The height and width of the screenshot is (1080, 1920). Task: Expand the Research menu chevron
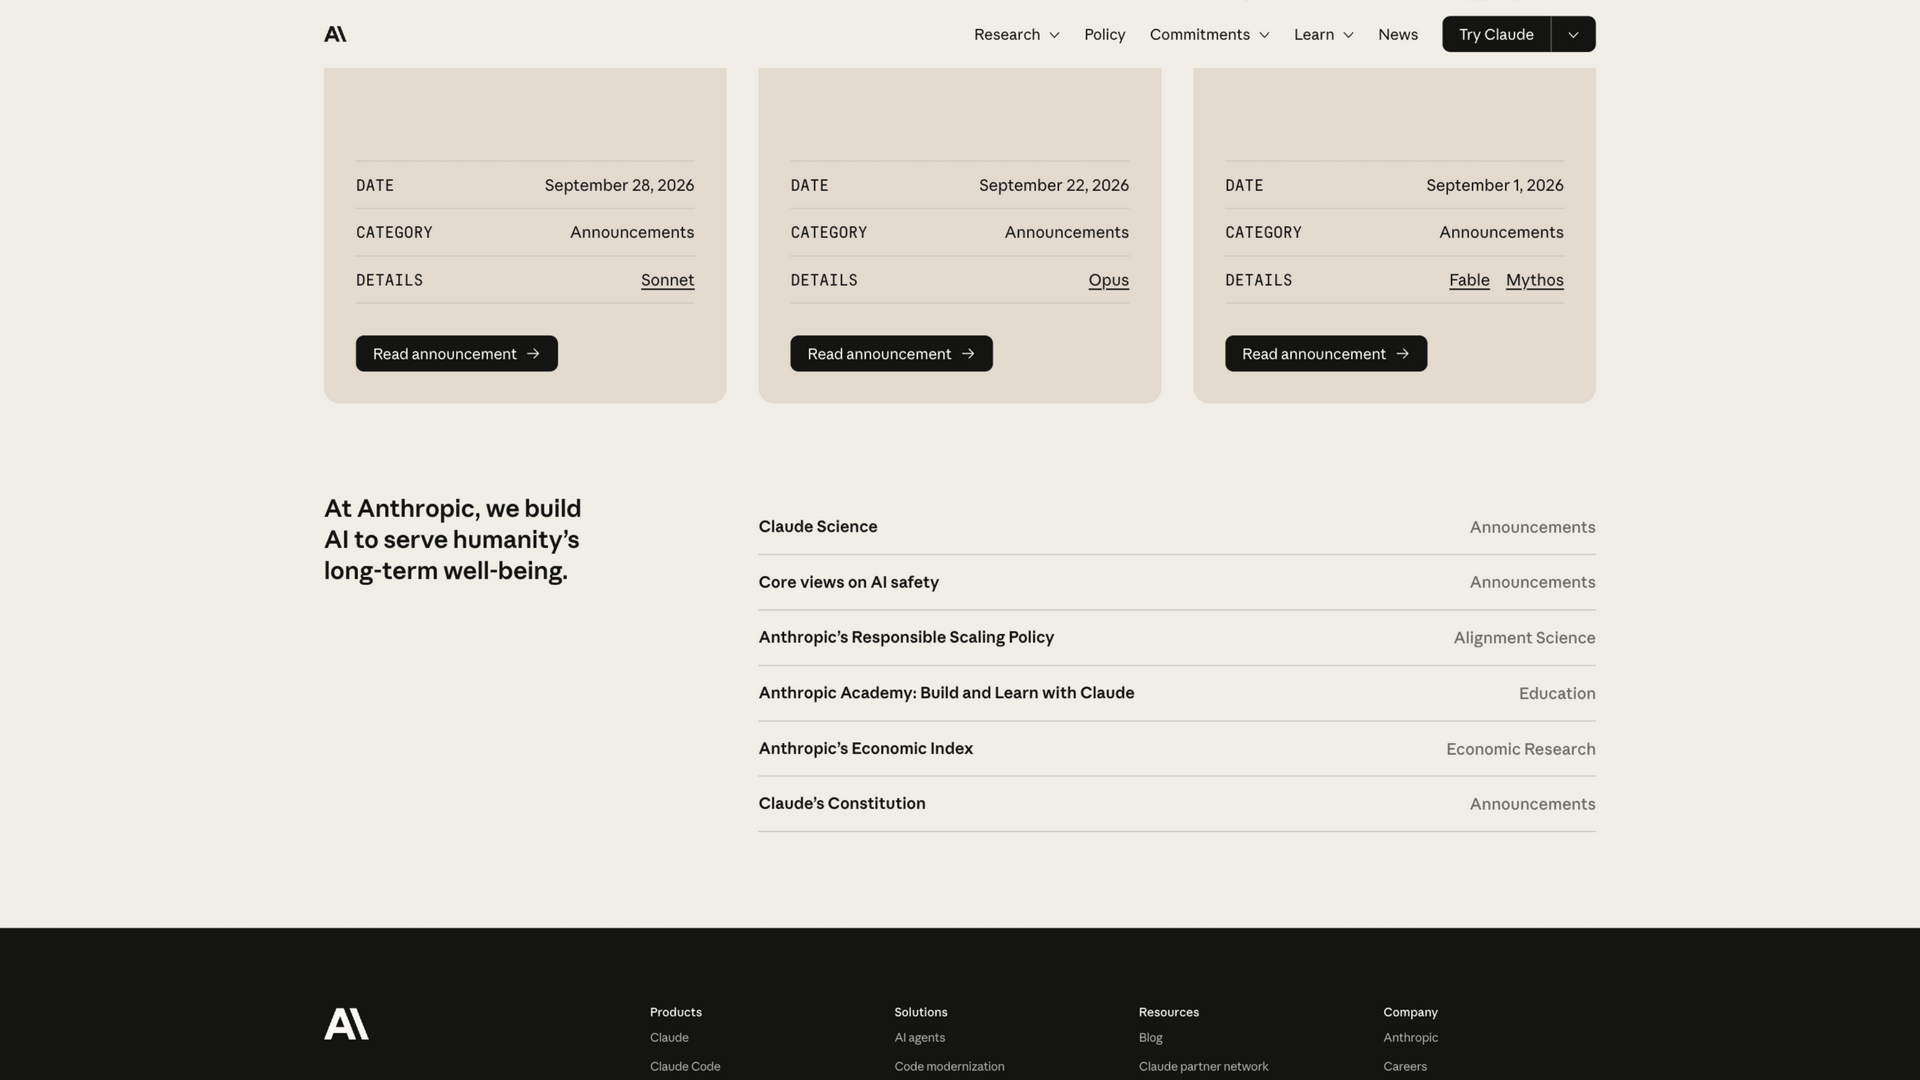[x=1054, y=35]
